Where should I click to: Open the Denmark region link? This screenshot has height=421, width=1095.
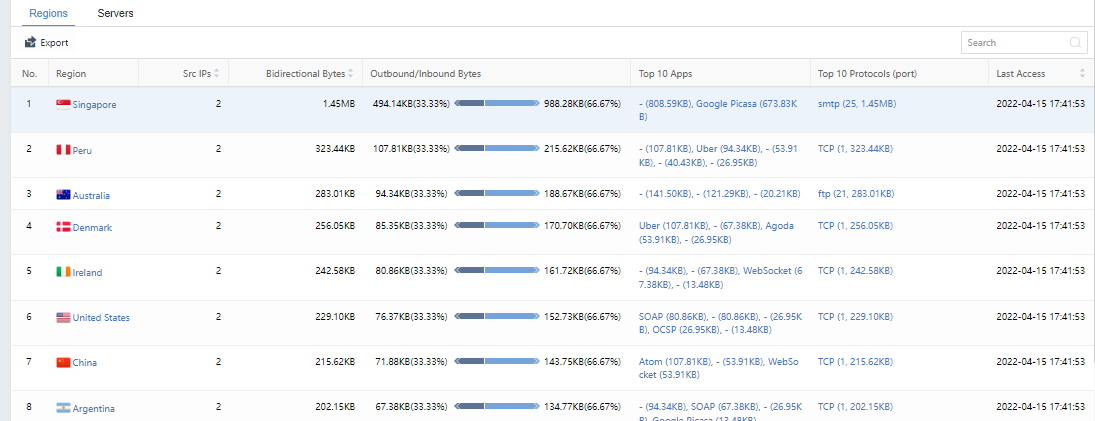tap(92, 228)
